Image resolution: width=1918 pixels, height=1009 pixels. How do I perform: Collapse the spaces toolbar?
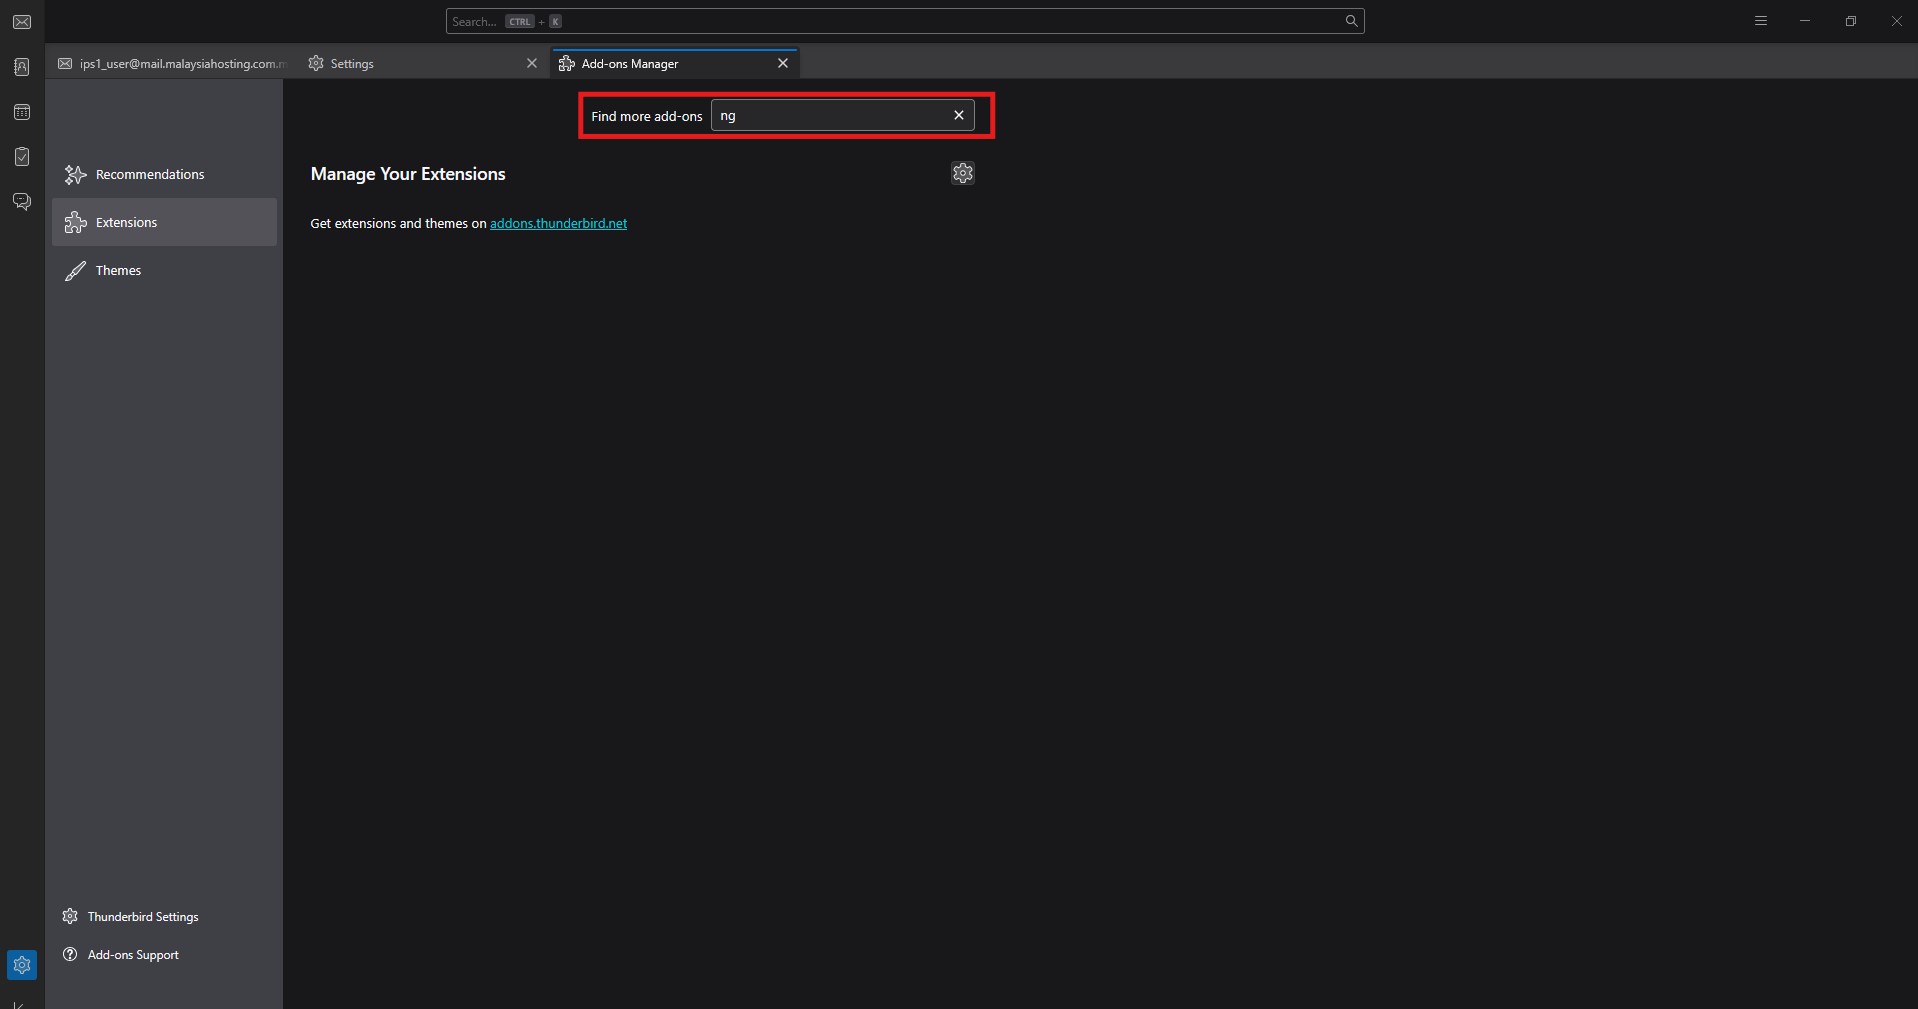pos(18,1003)
